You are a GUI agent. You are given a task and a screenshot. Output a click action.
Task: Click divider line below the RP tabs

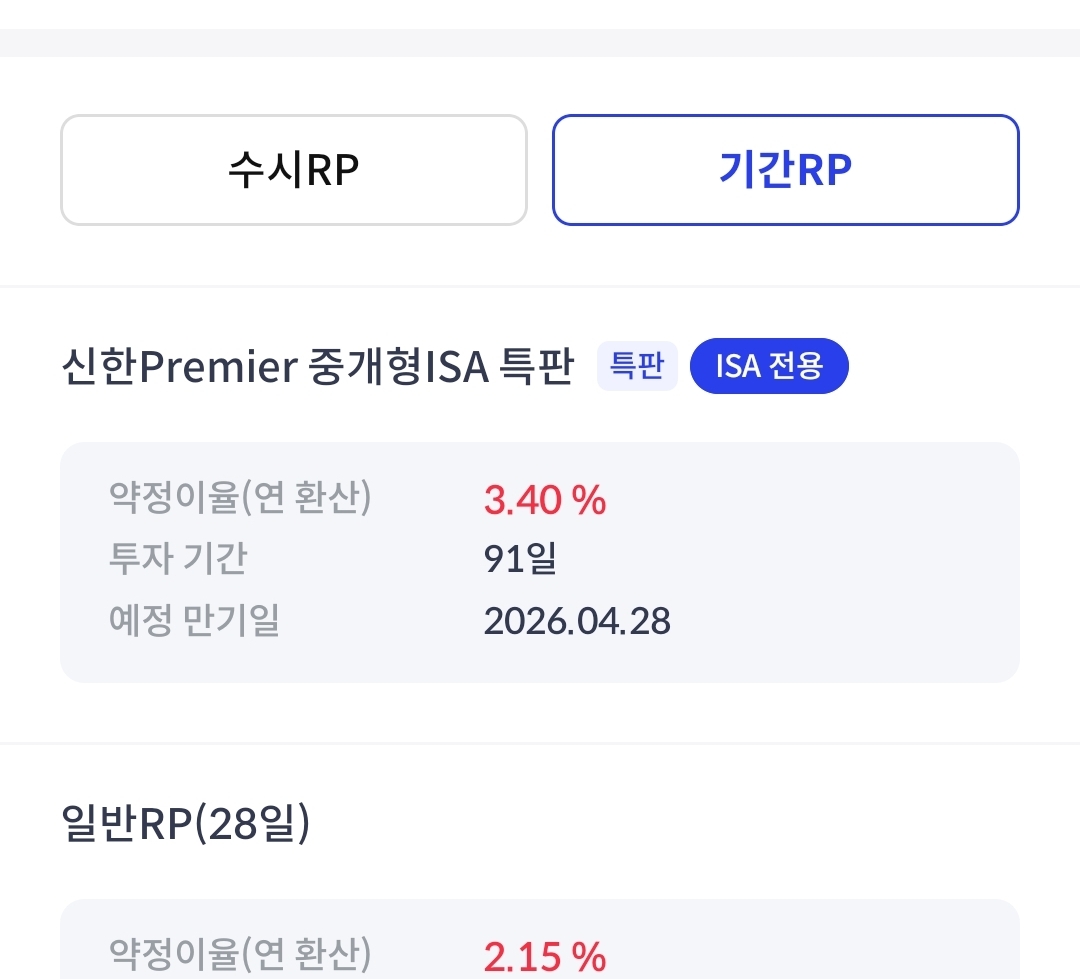tap(540, 287)
